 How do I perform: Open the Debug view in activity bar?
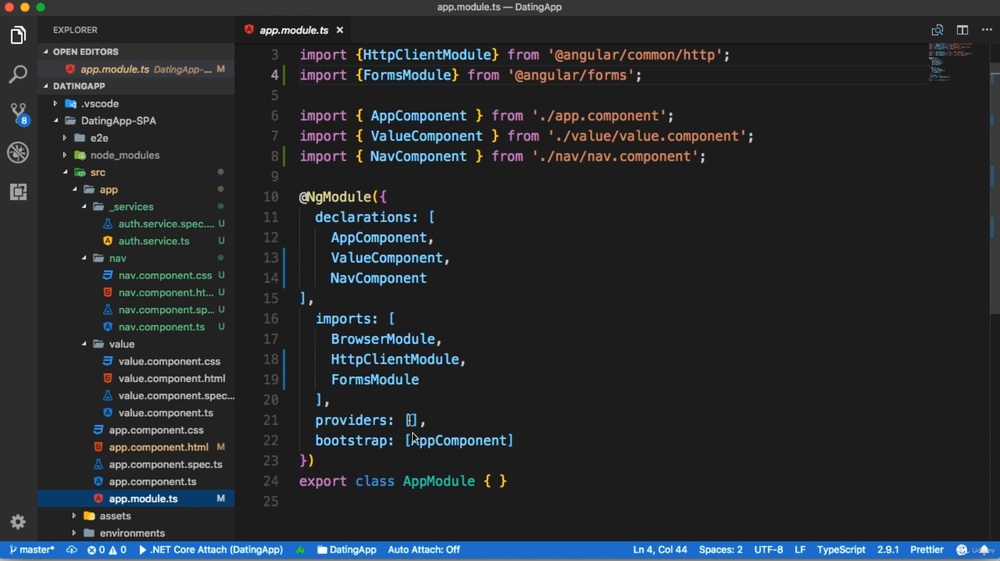click(x=18, y=152)
